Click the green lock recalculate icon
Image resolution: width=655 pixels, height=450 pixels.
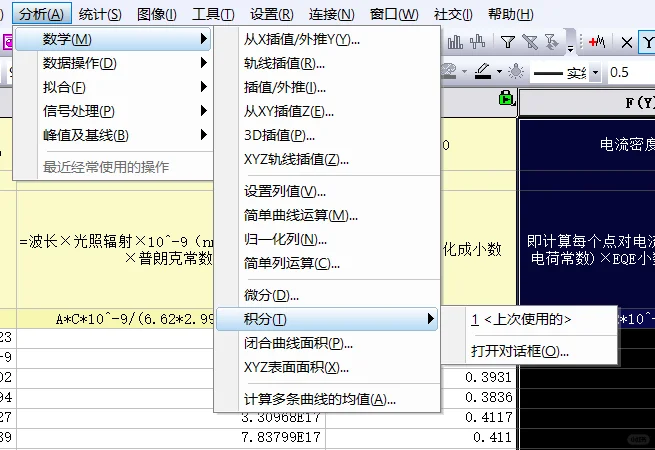point(507,98)
